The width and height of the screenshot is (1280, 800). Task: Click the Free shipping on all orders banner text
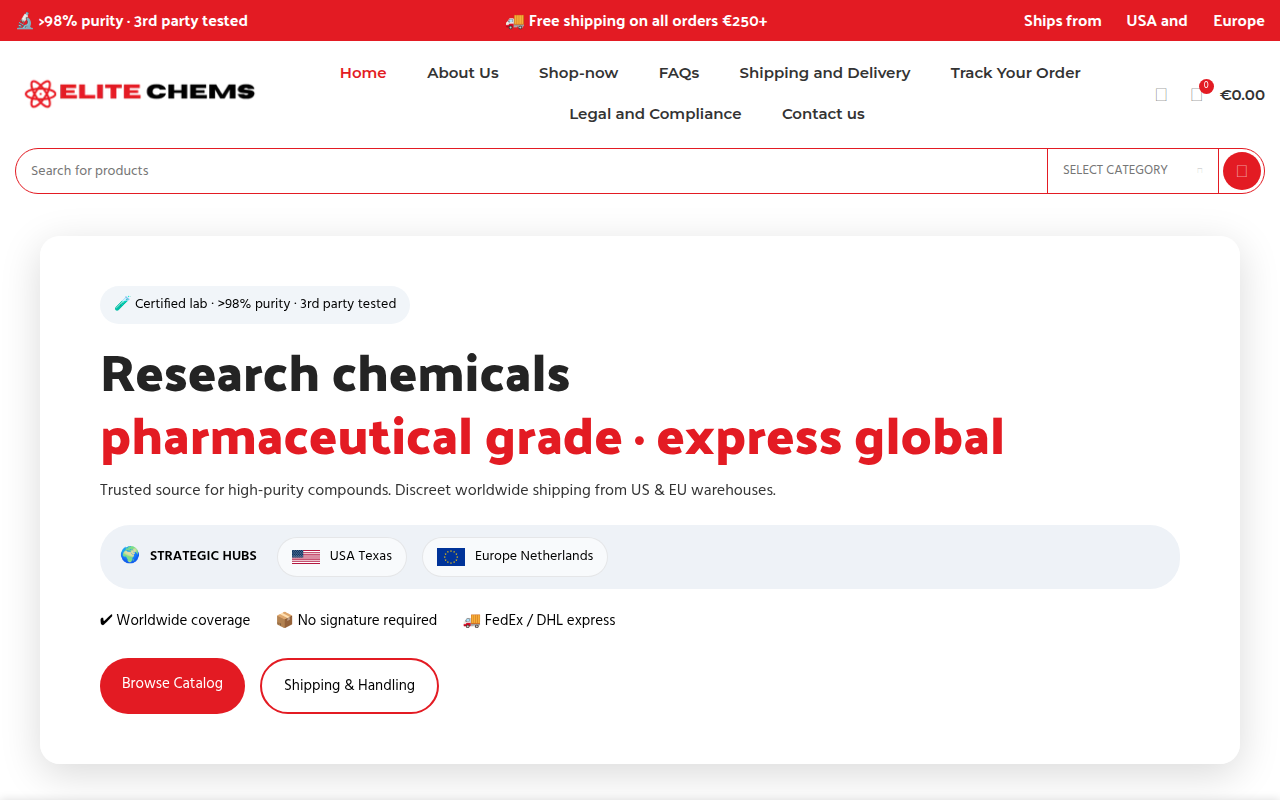(648, 21)
